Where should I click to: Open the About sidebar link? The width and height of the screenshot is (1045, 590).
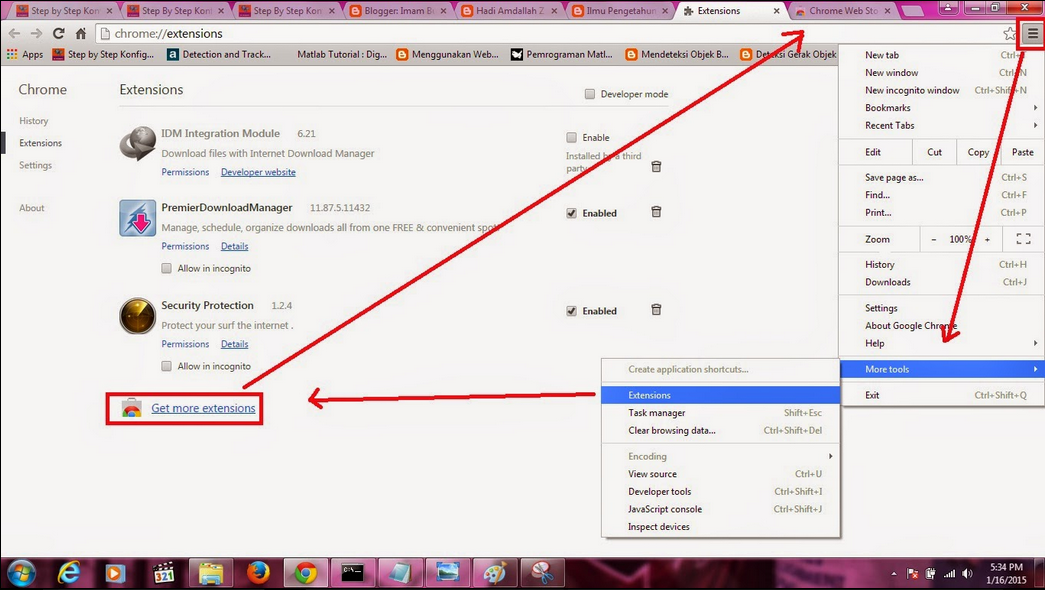tap(31, 208)
